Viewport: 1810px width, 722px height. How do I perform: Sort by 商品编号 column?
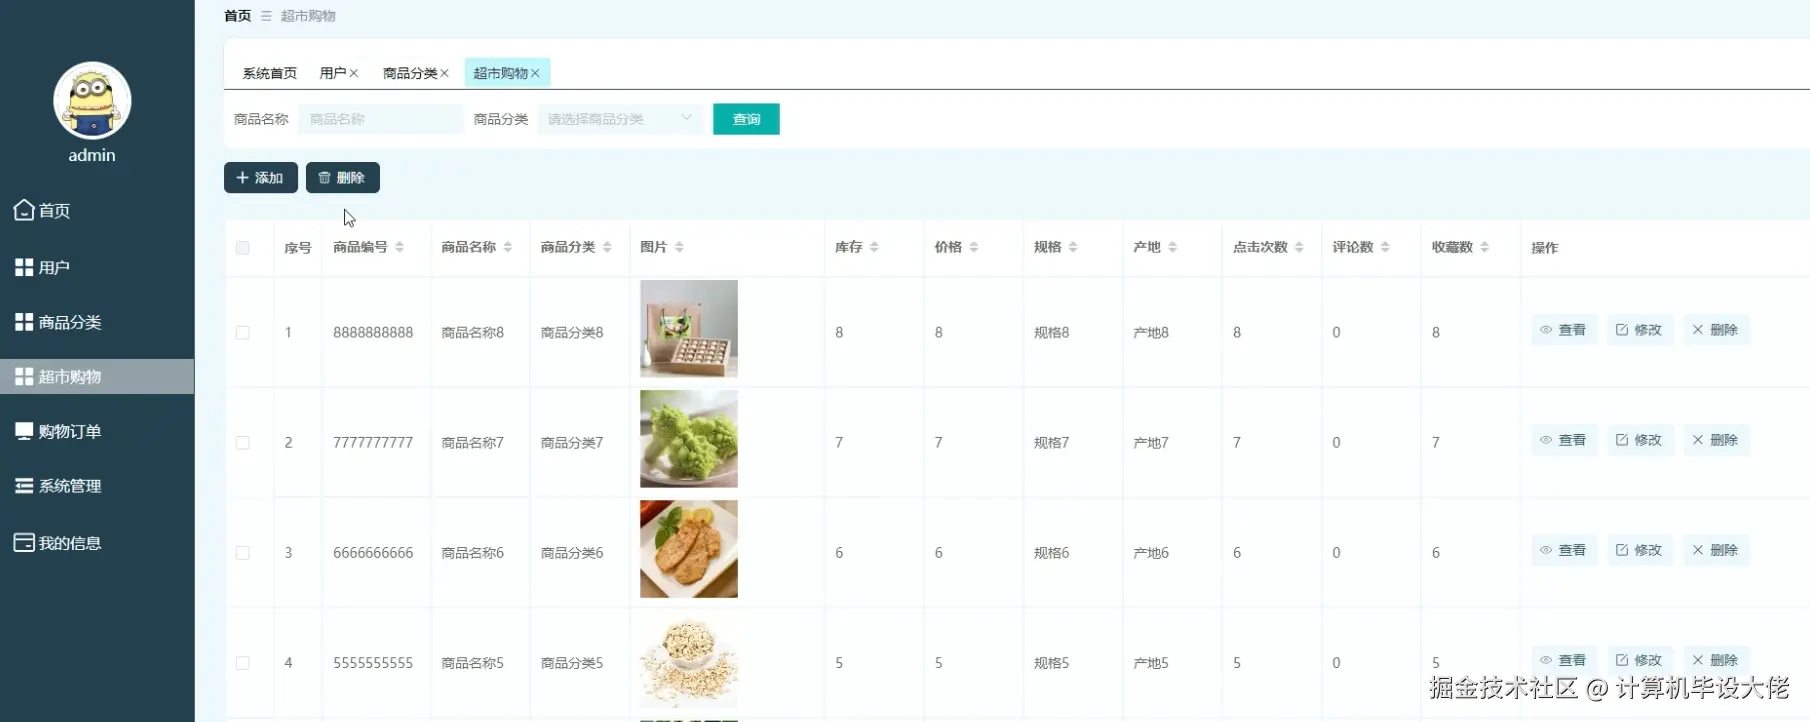399,247
